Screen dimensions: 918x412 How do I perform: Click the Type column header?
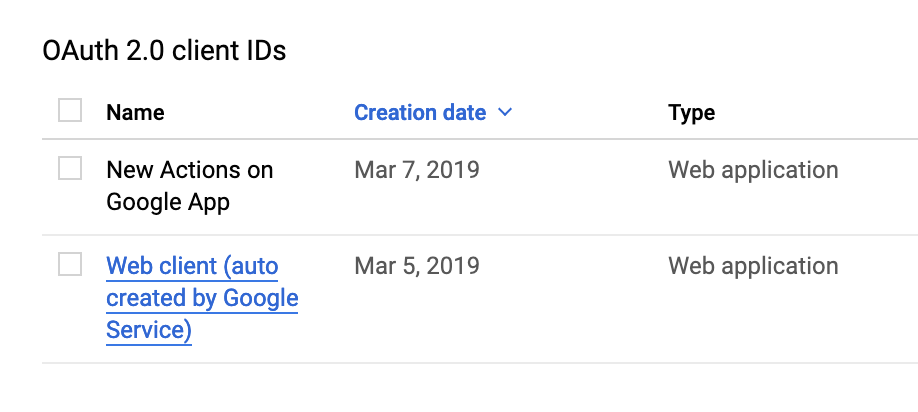coord(691,112)
